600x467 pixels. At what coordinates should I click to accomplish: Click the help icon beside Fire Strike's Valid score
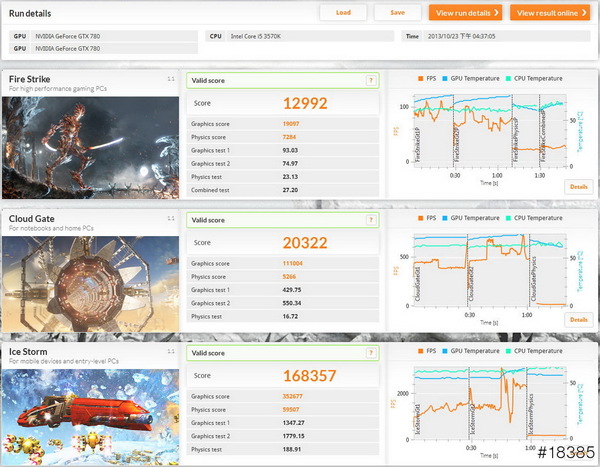point(370,80)
